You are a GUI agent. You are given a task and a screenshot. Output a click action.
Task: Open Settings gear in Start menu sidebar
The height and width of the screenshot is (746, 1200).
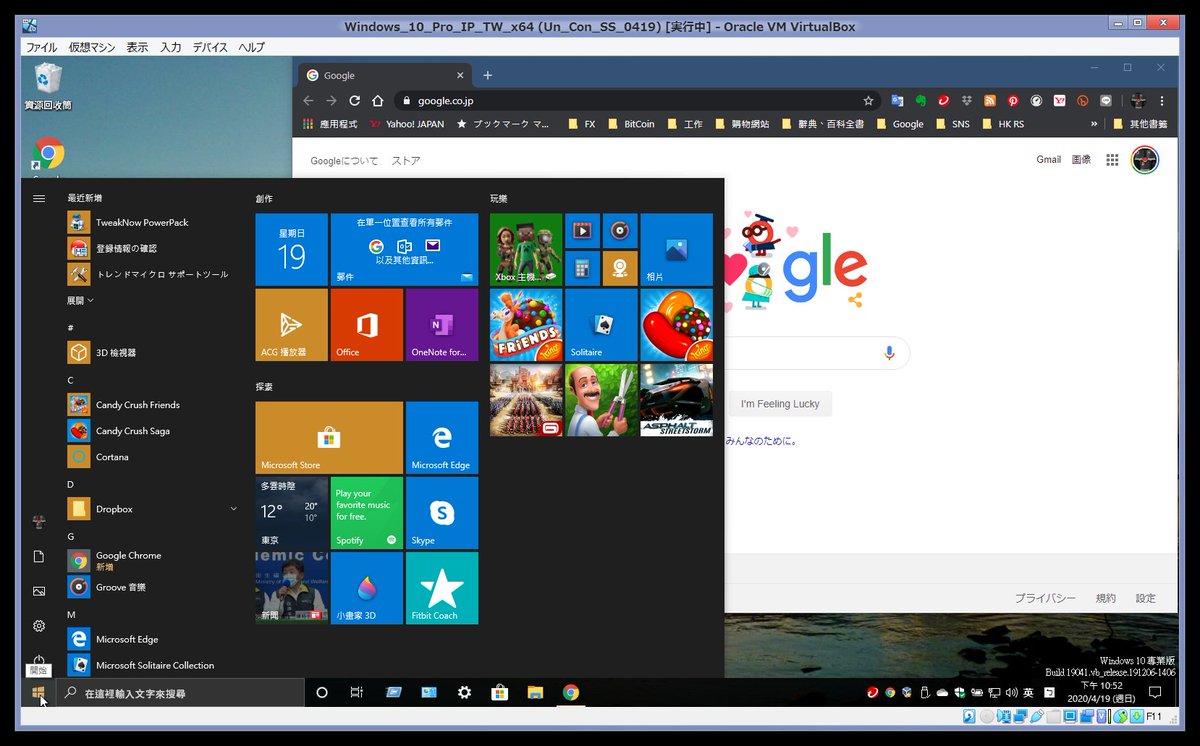click(39, 626)
